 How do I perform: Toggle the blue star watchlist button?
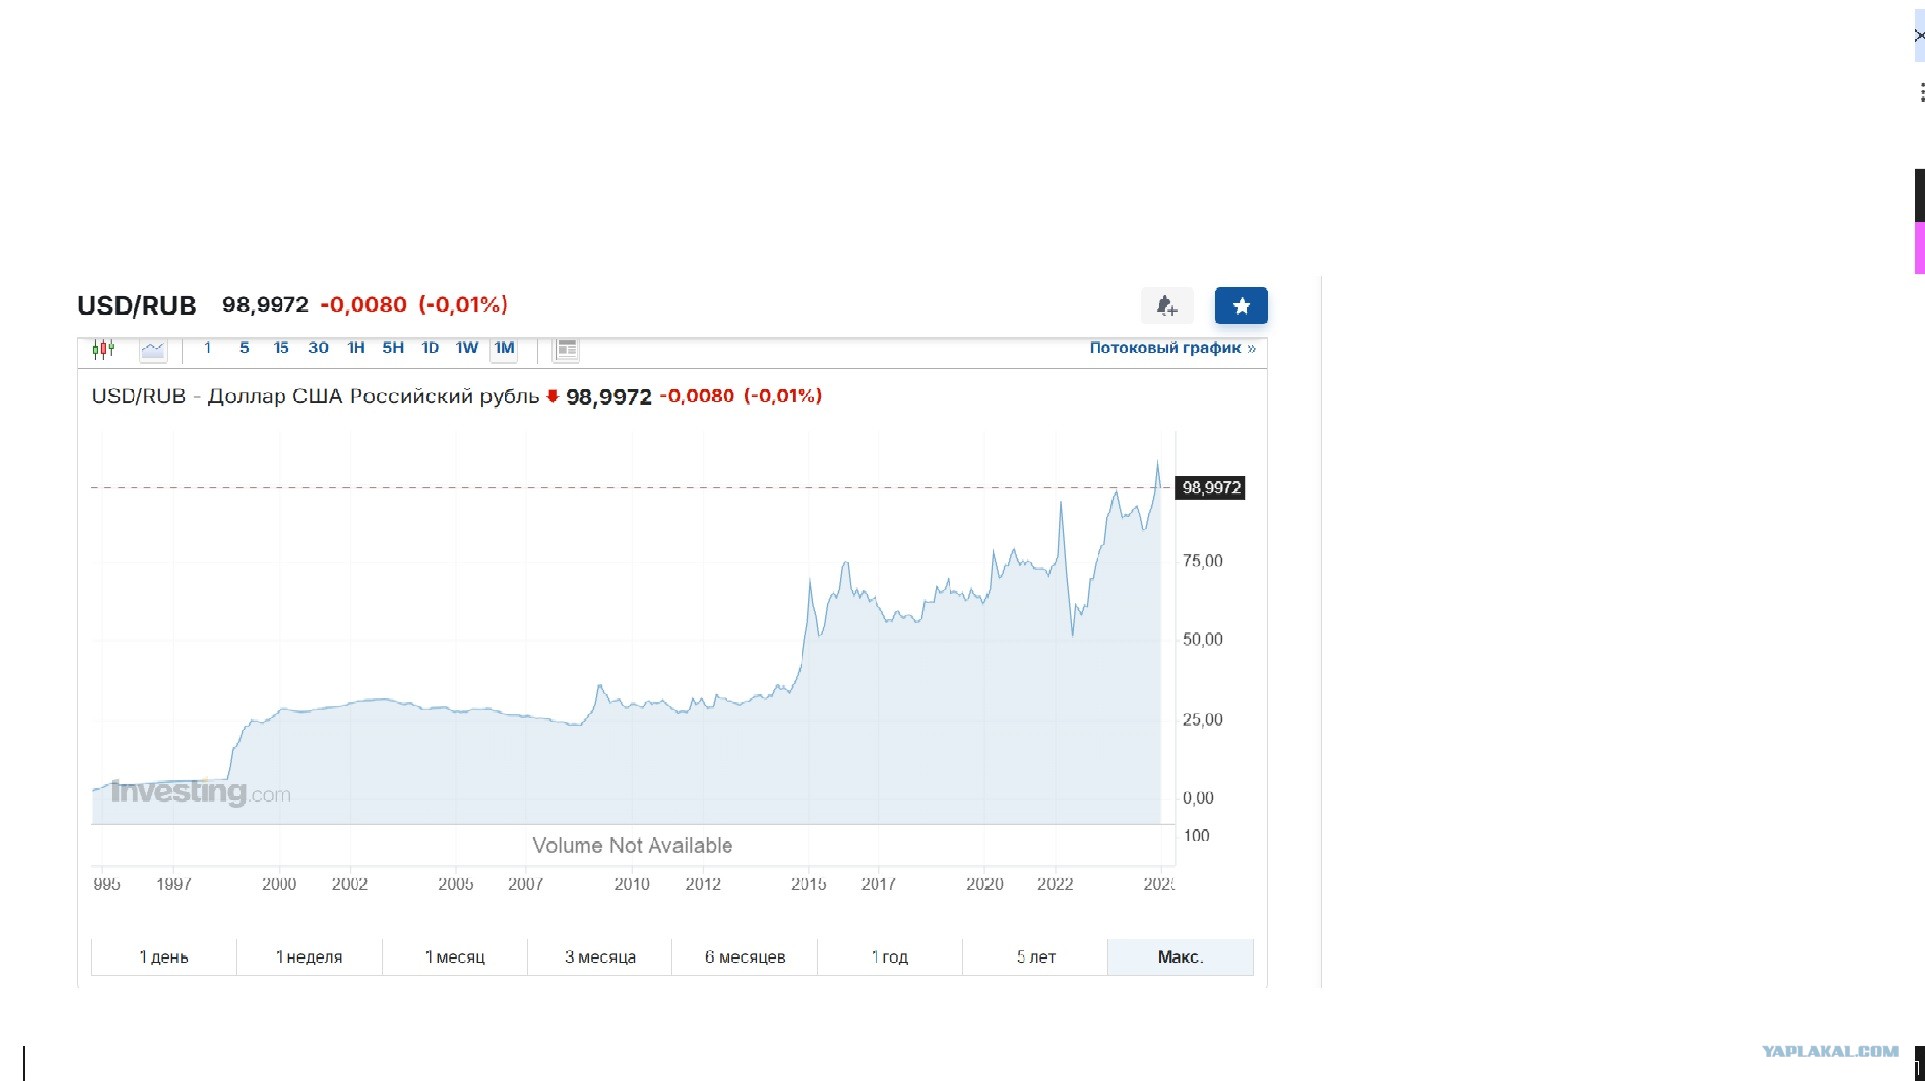pos(1241,306)
